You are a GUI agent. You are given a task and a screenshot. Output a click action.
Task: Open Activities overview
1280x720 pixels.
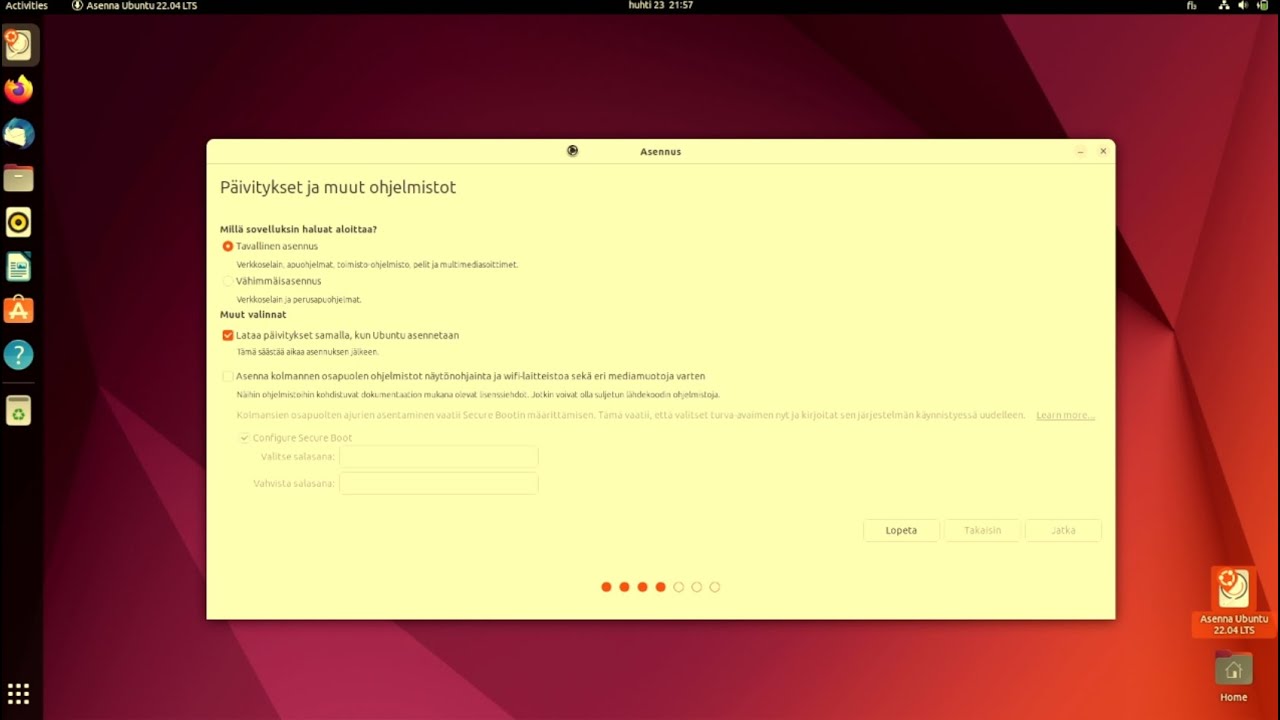tap(27, 6)
